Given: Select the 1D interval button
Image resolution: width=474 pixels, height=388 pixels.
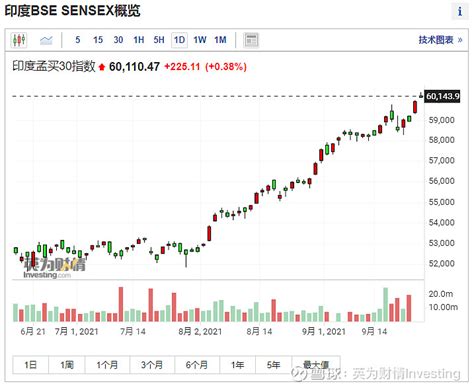Looking at the screenshot, I should pyautogui.click(x=179, y=40).
